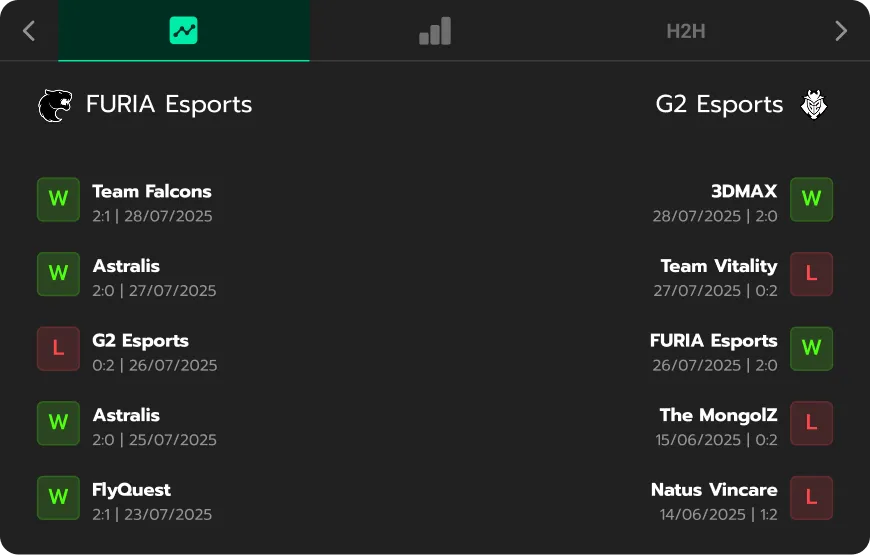This screenshot has height=555, width=870.
Task: Click the W badge beside FURIA Esports match
Action: (811, 348)
